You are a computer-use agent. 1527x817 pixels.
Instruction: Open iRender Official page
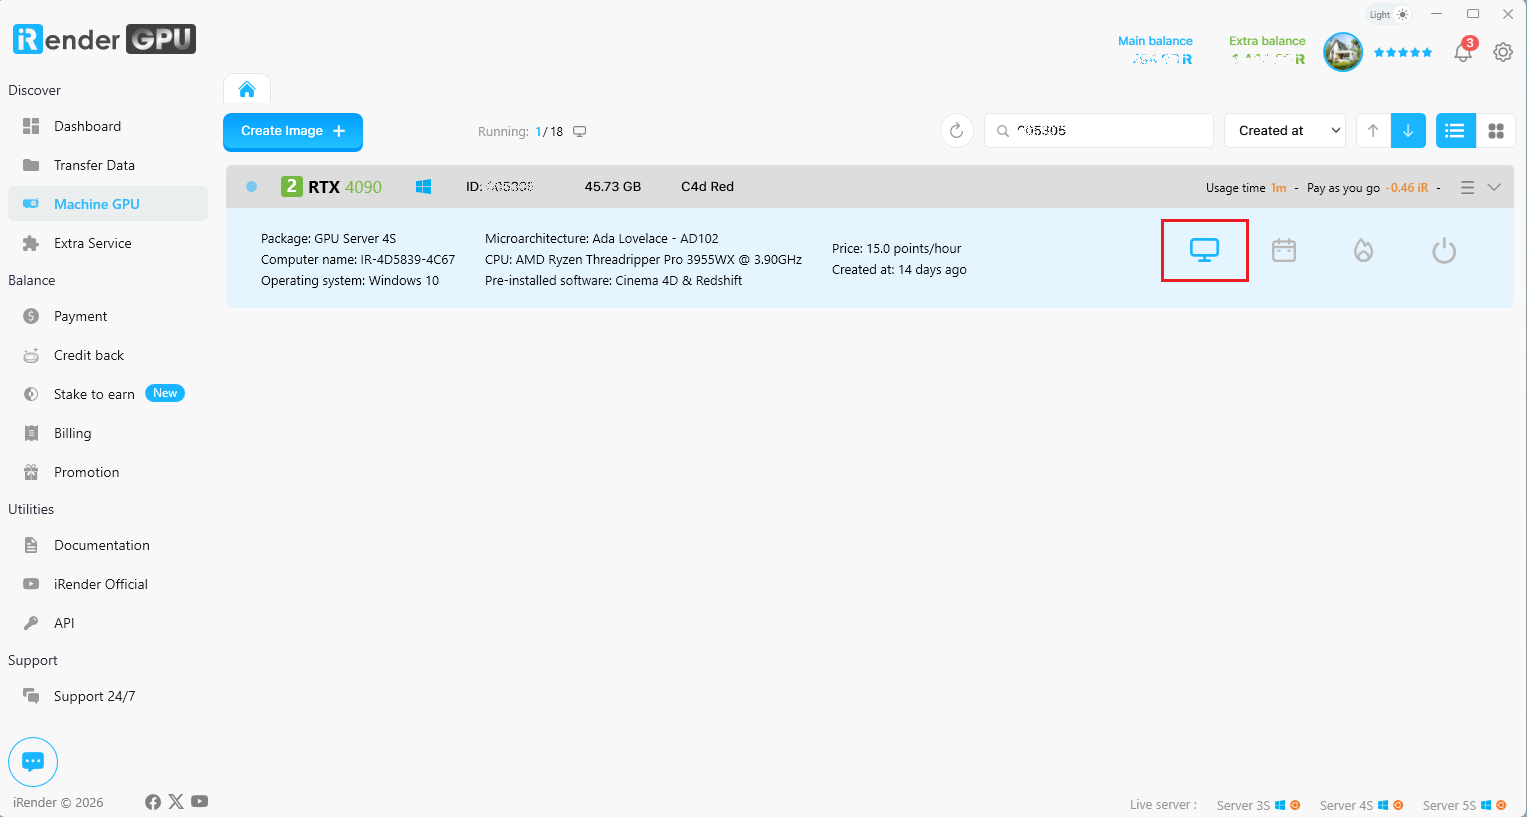pos(108,584)
